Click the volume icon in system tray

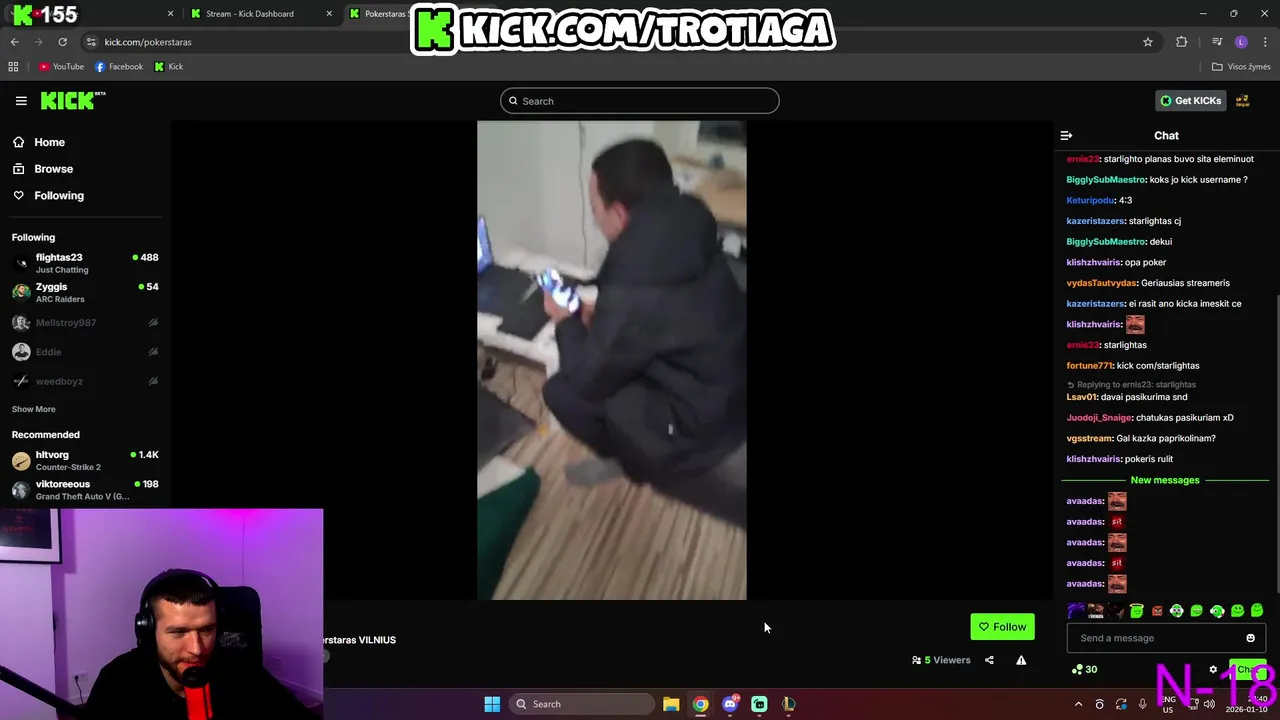[x=1209, y=704]
